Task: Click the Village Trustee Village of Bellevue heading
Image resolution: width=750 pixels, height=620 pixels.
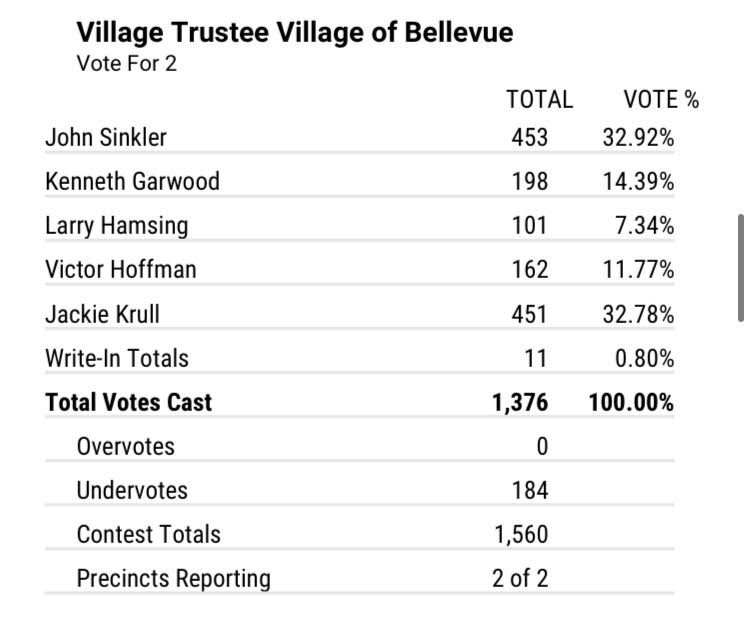Action: click(x=295, y=33)
